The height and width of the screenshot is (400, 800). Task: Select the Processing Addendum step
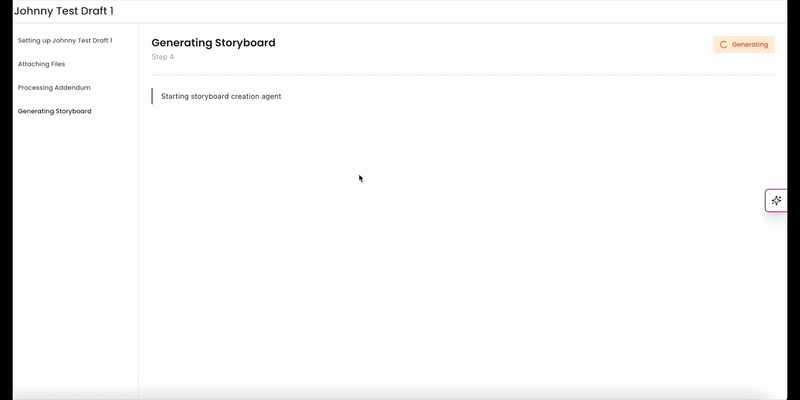coord(54,88)
